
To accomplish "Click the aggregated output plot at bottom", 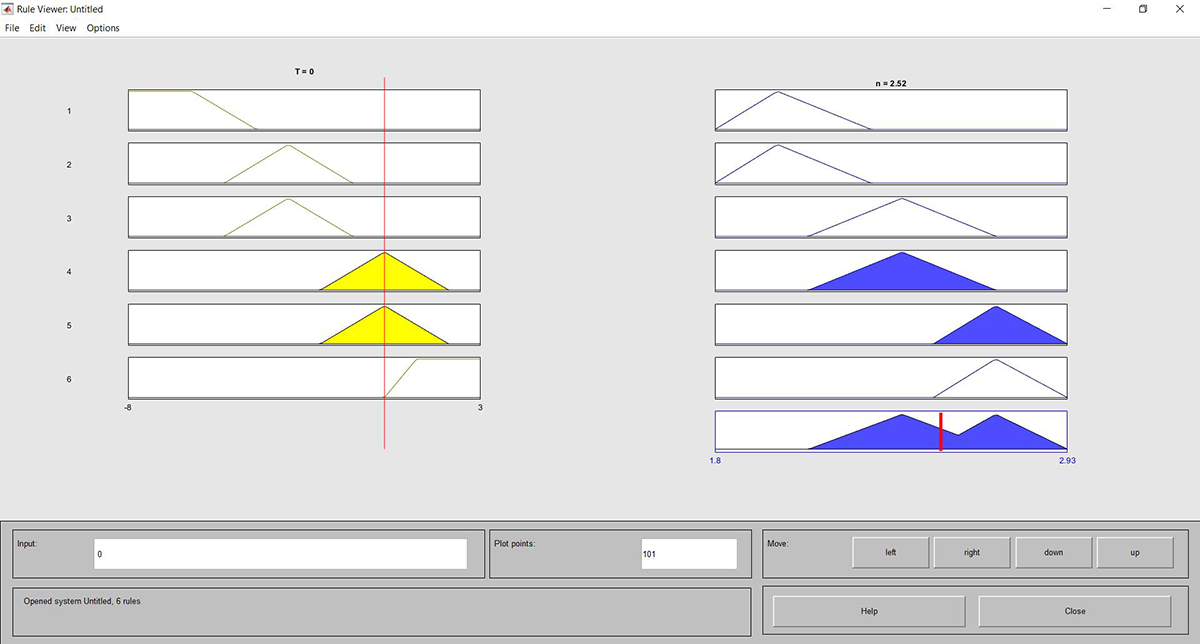I will pos(890,432).
